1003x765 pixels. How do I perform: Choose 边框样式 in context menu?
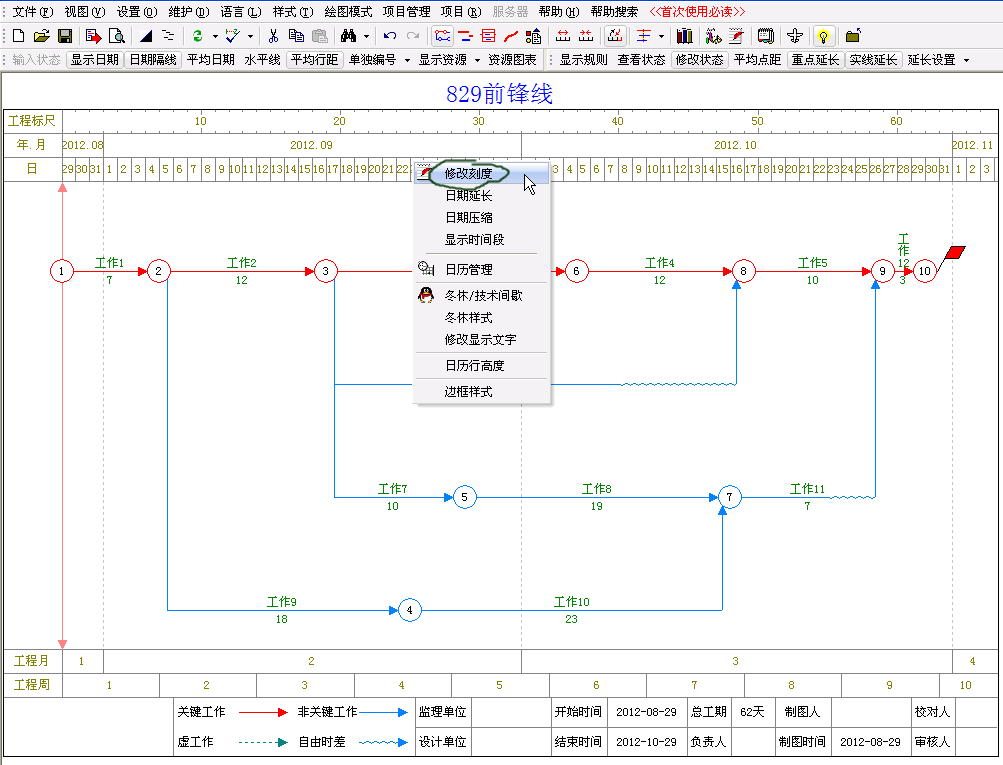pyautogui.click(x=481, y=391)
